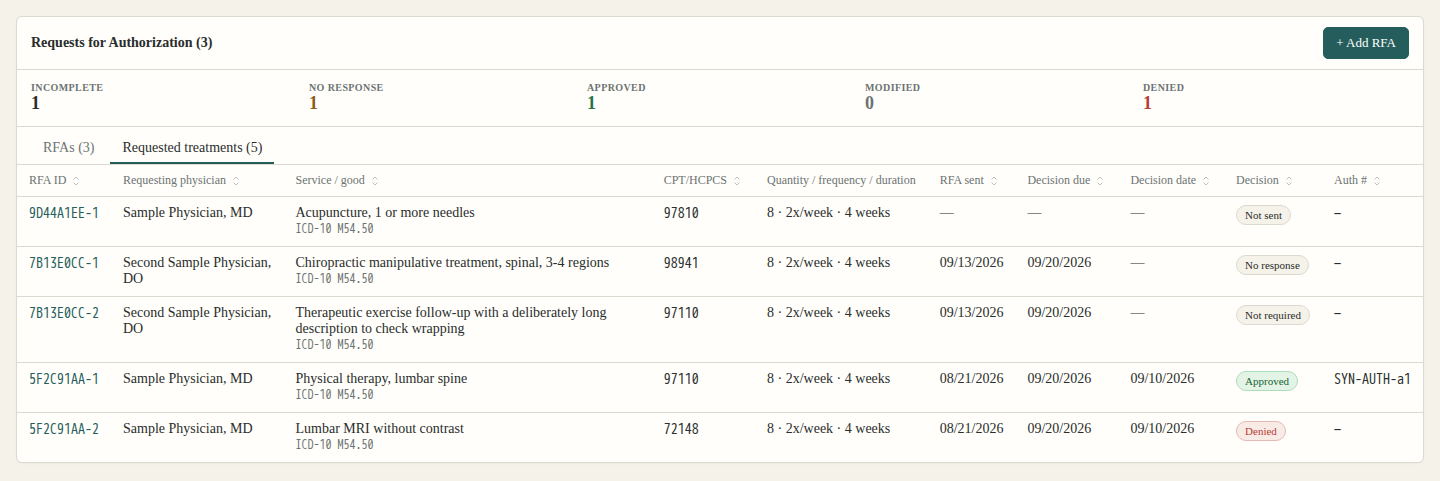Switch to the RFAs (3) tab
The height and width of the screenshot is (481, 1440).
pos(69,147)
